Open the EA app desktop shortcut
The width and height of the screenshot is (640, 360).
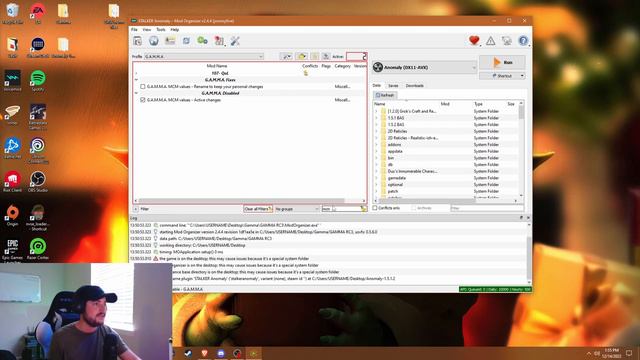38,13
